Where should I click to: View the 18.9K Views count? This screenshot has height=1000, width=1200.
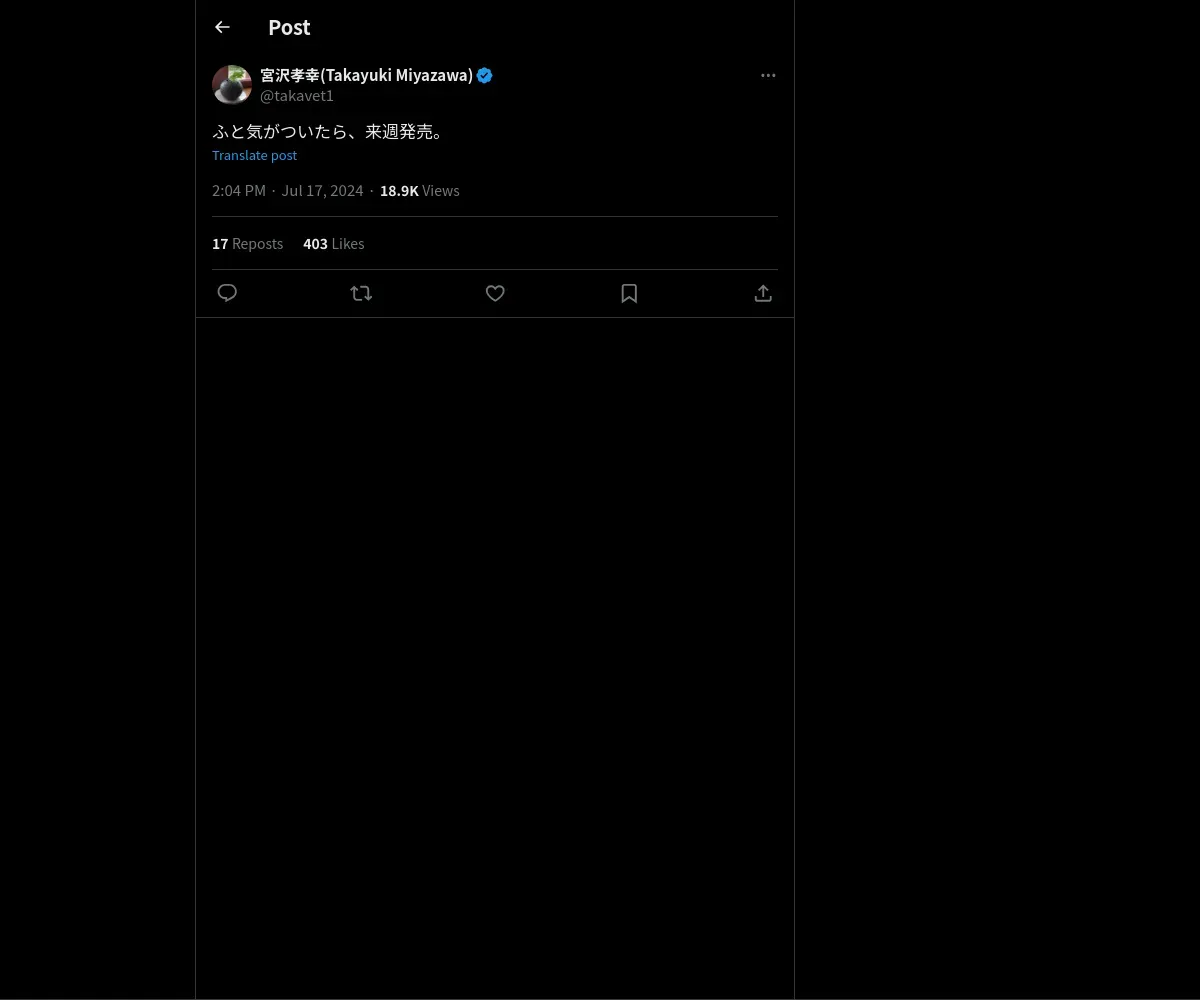tap(420, 190)
